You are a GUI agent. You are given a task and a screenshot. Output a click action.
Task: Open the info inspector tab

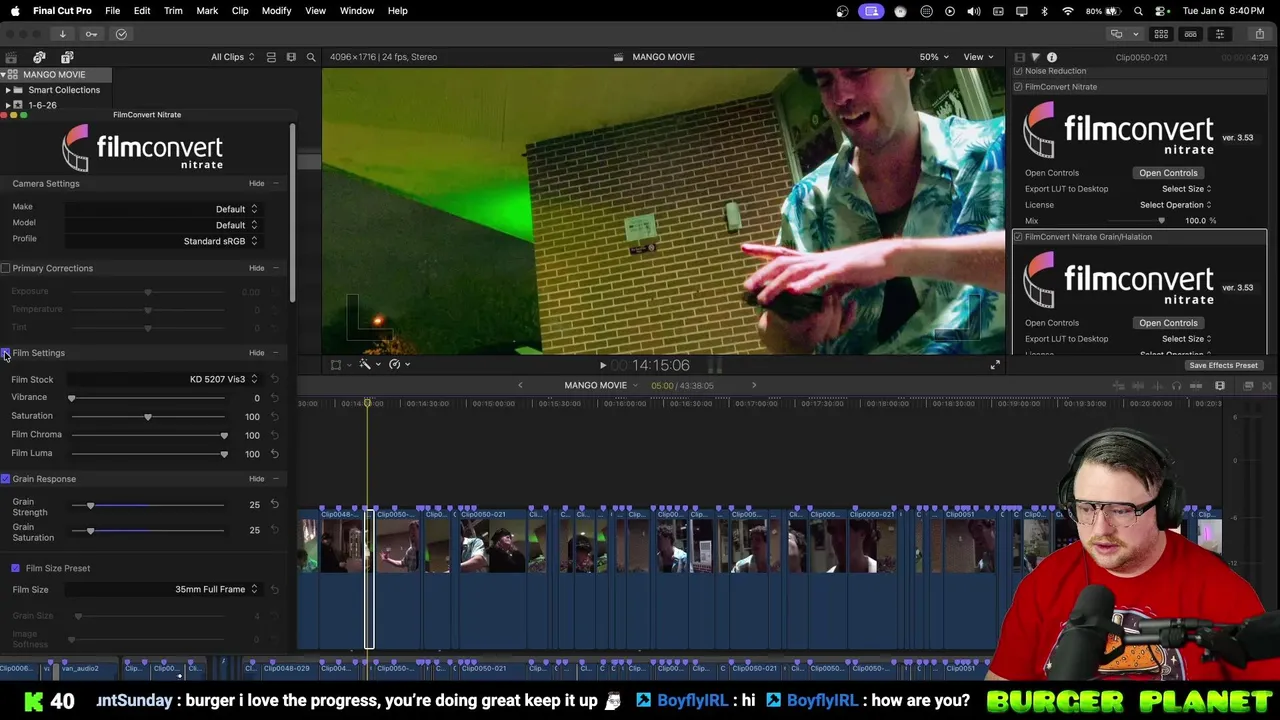(x=1051, y=58)
